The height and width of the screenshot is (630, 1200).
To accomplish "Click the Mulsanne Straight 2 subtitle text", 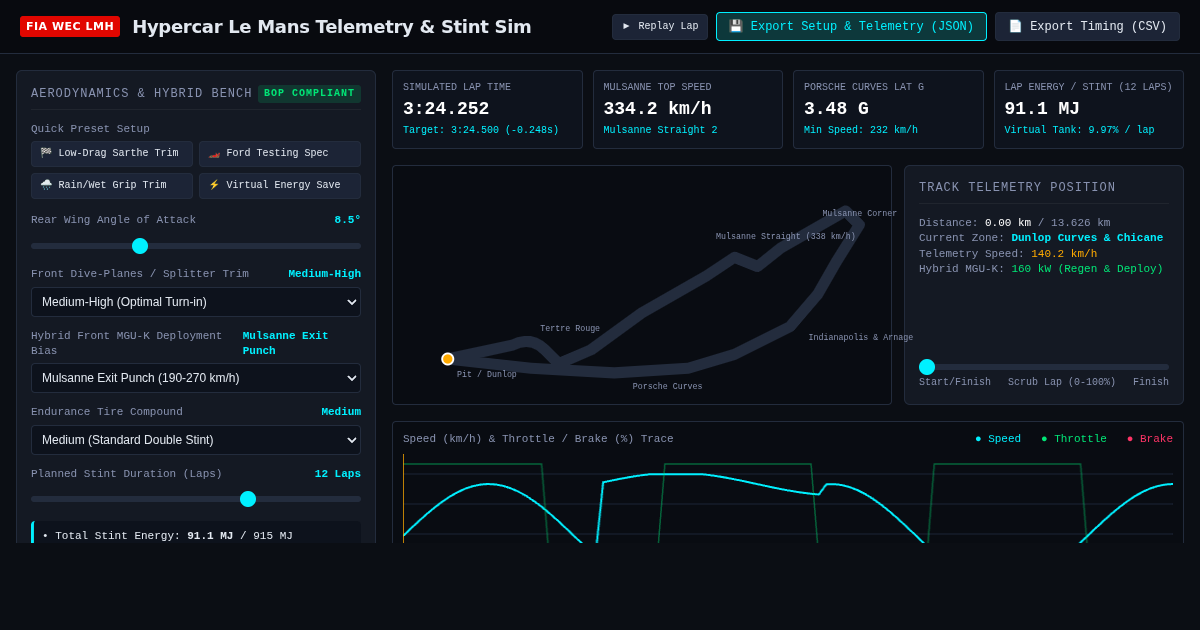I will tap(661, 131).
